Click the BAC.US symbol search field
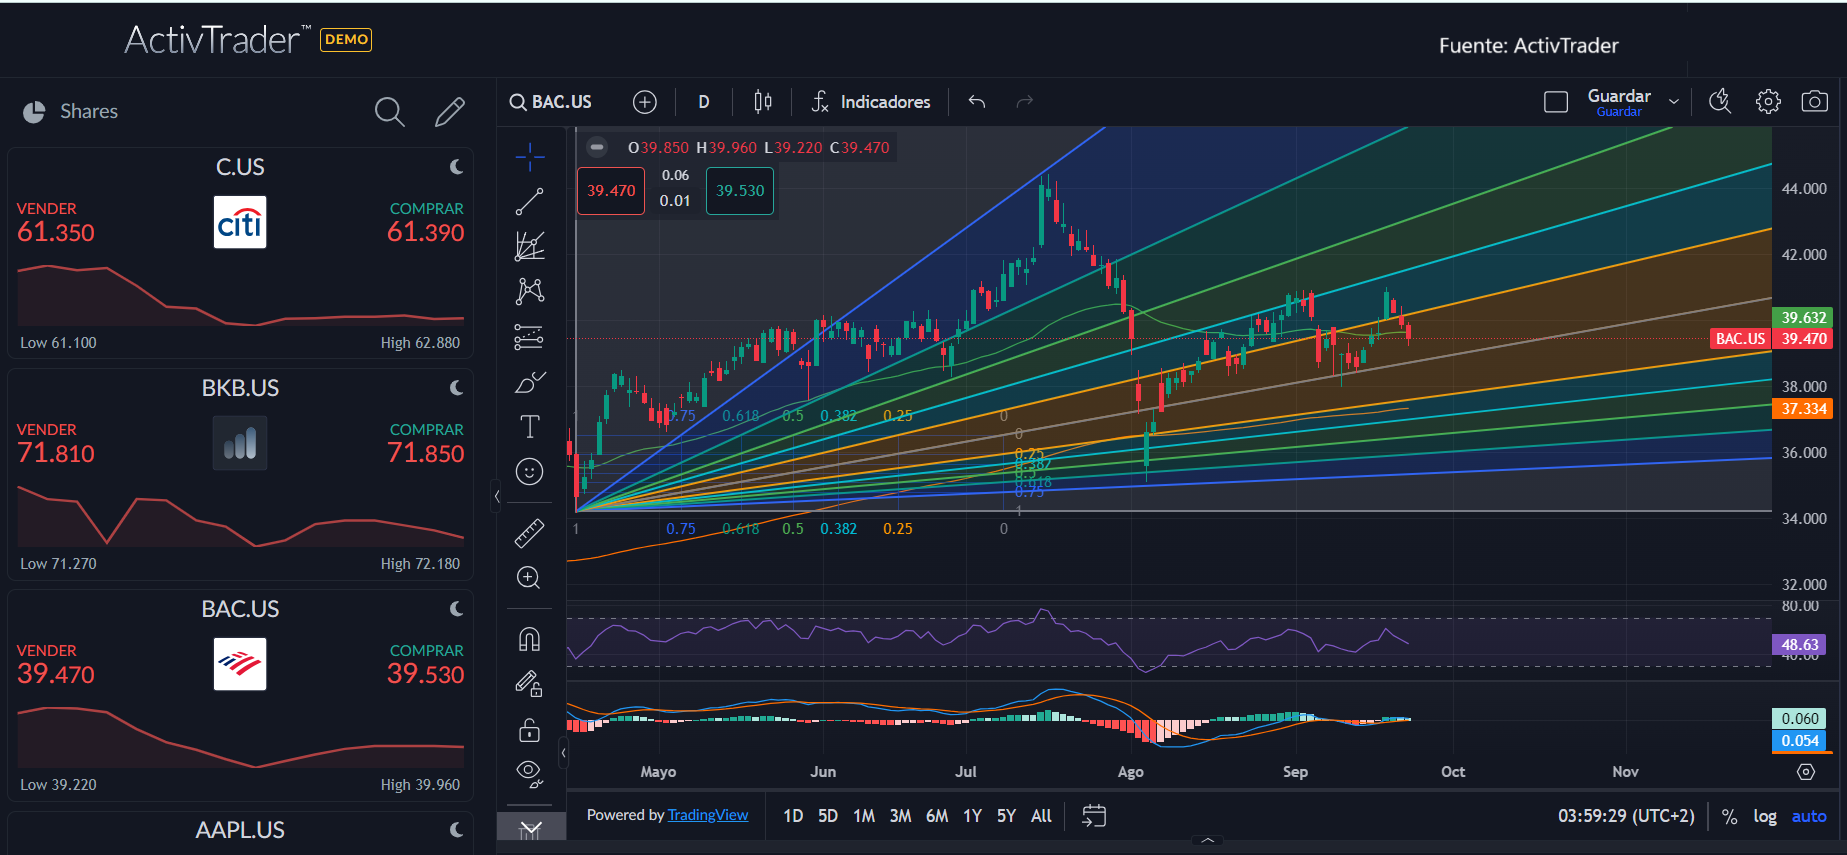The width and height of the screenshot is (1847, 855). (x=551, y=102)
